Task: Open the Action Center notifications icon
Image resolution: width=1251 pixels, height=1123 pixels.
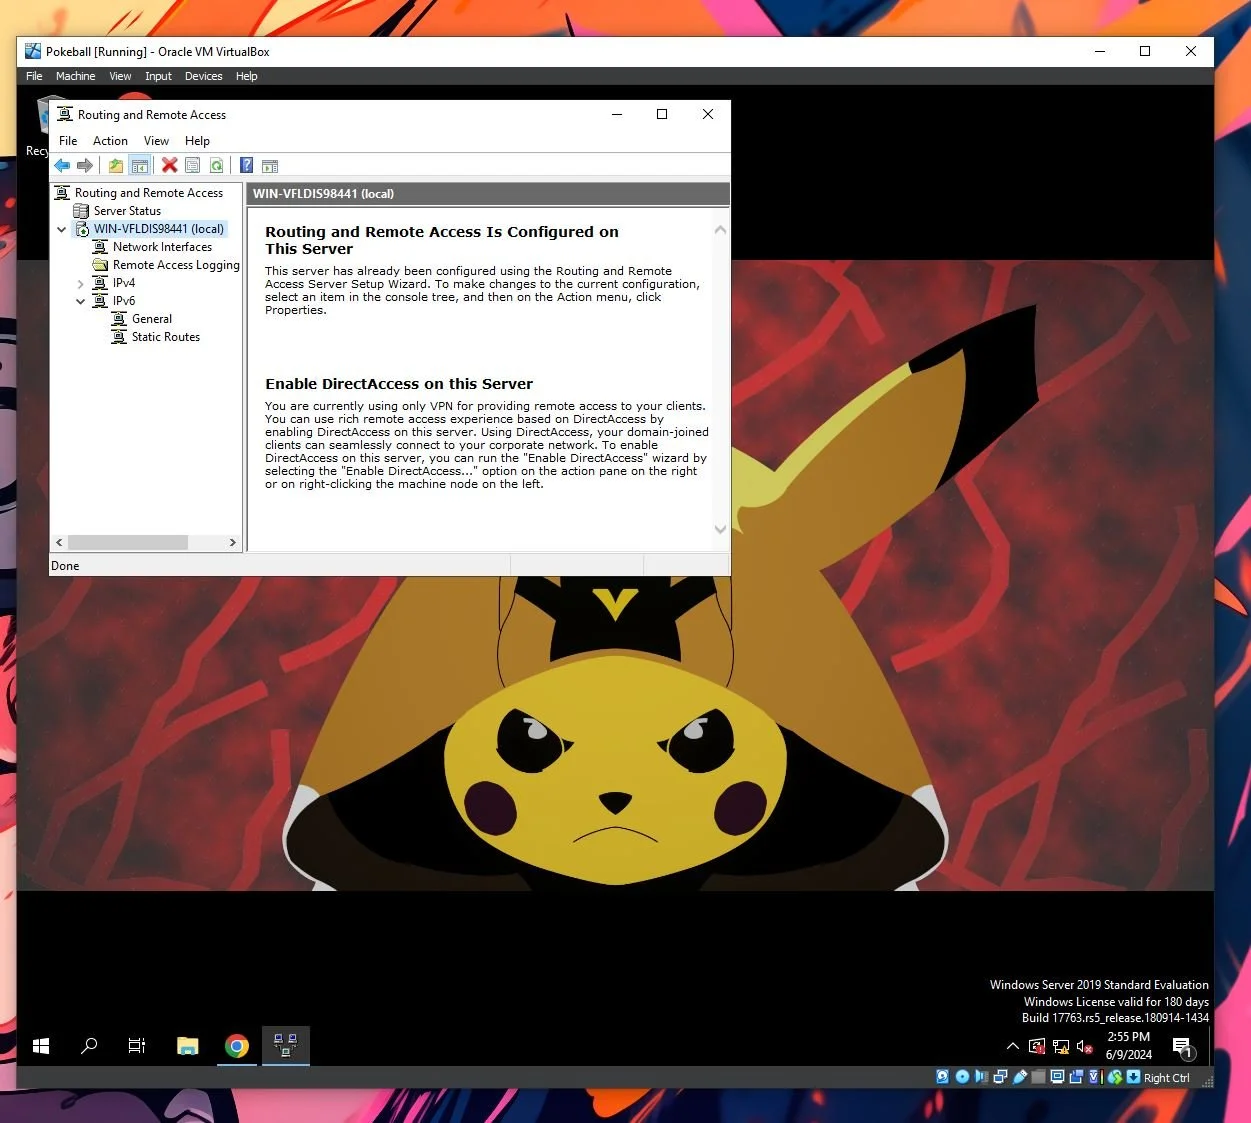Action: click(1184, 1048)
